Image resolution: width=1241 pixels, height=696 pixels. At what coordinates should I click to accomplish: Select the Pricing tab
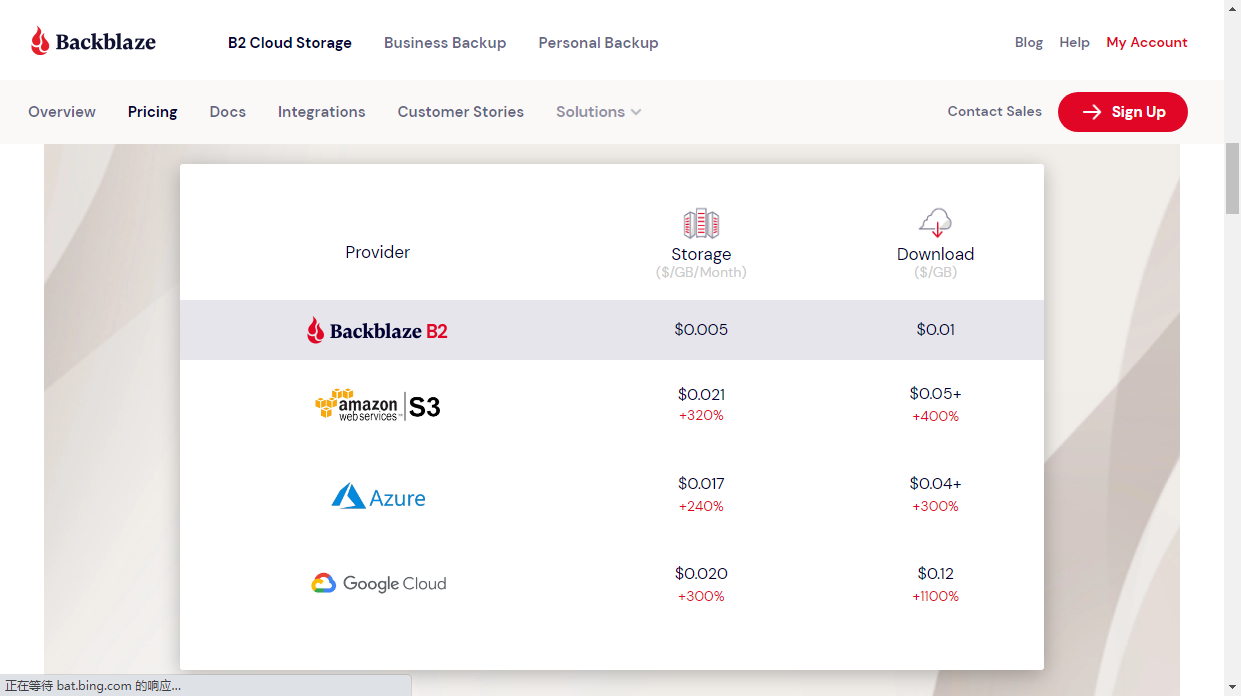point(152,112)
